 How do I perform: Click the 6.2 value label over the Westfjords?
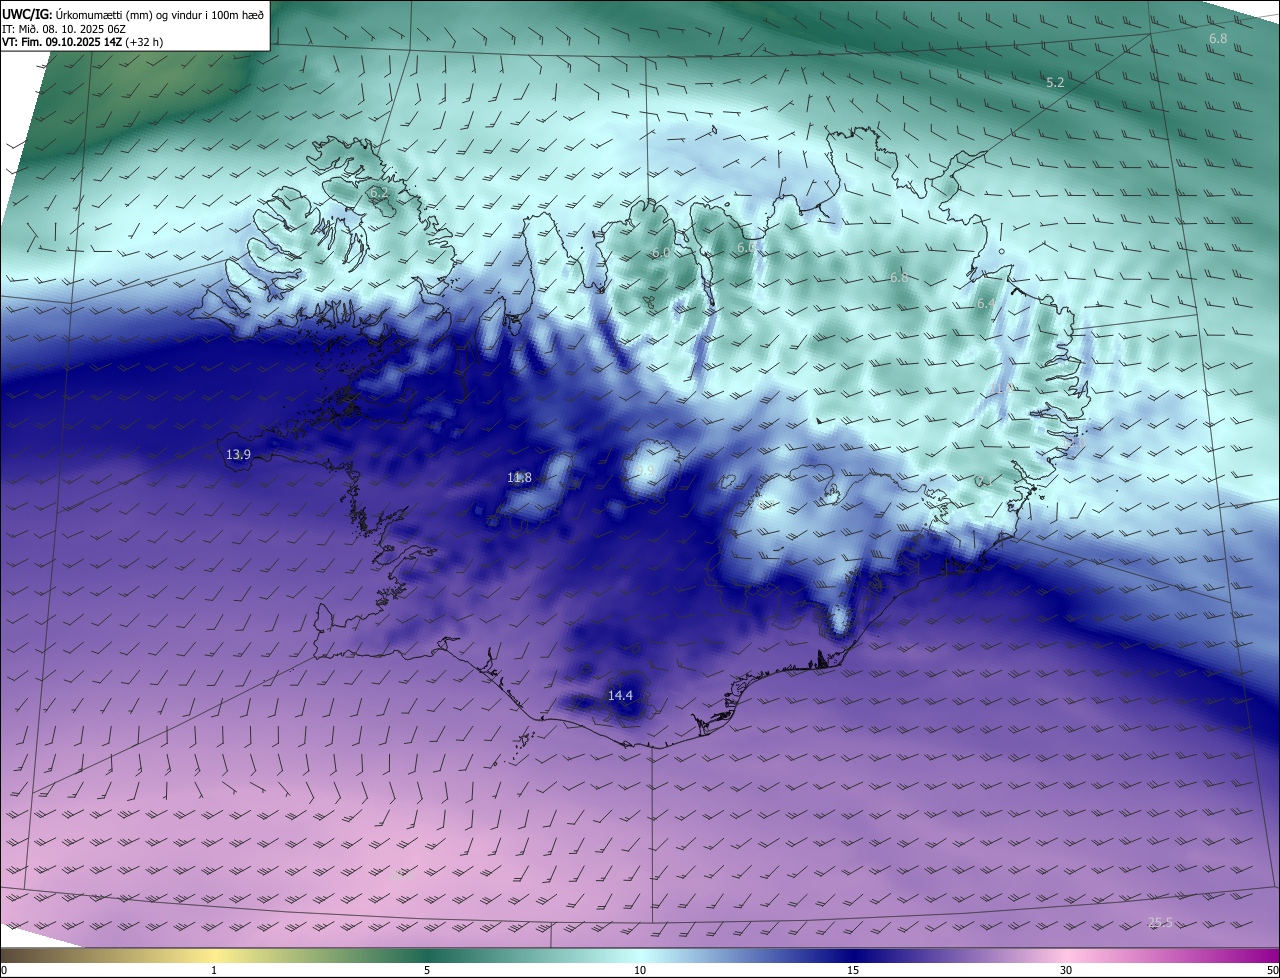point(378,191)
